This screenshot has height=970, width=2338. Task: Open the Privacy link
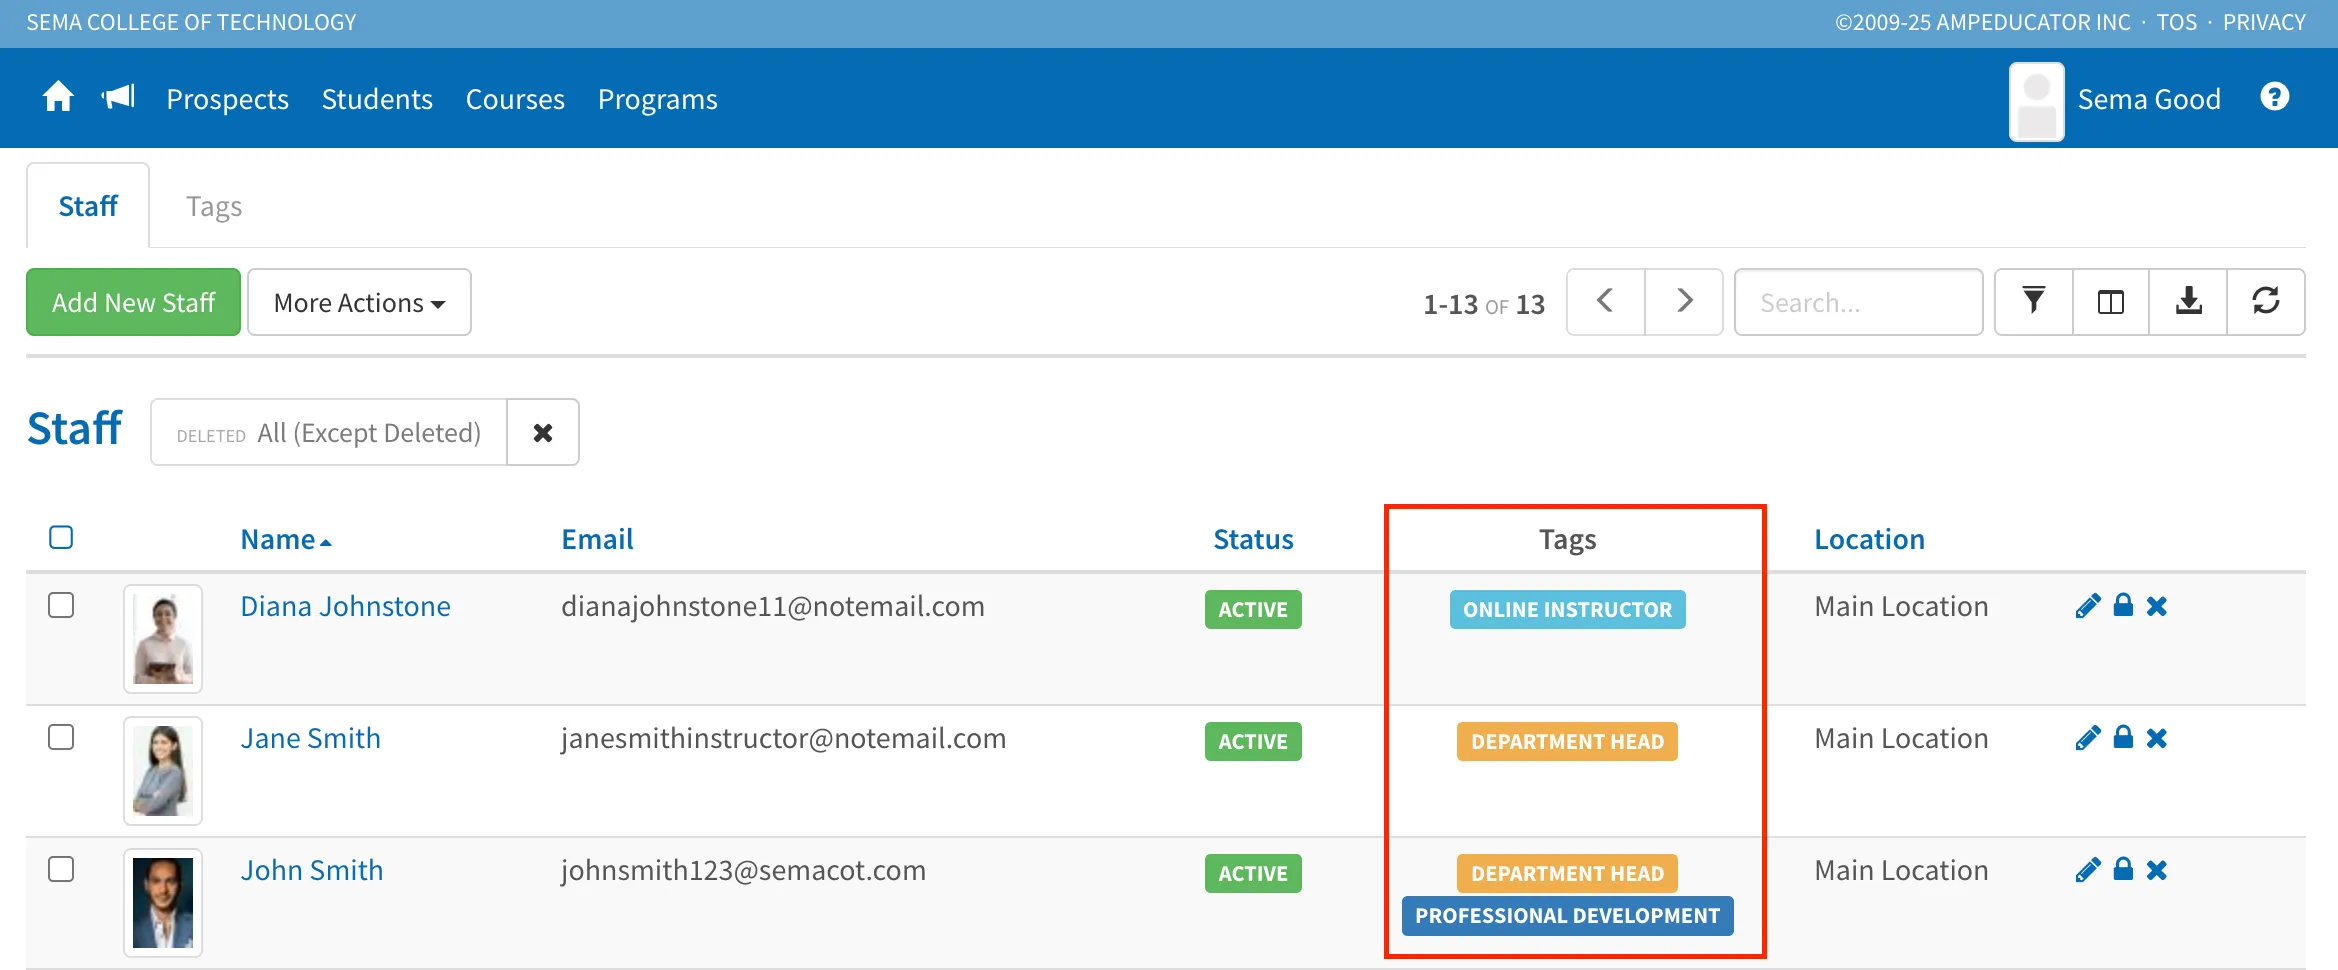[x=2264, y=22]
